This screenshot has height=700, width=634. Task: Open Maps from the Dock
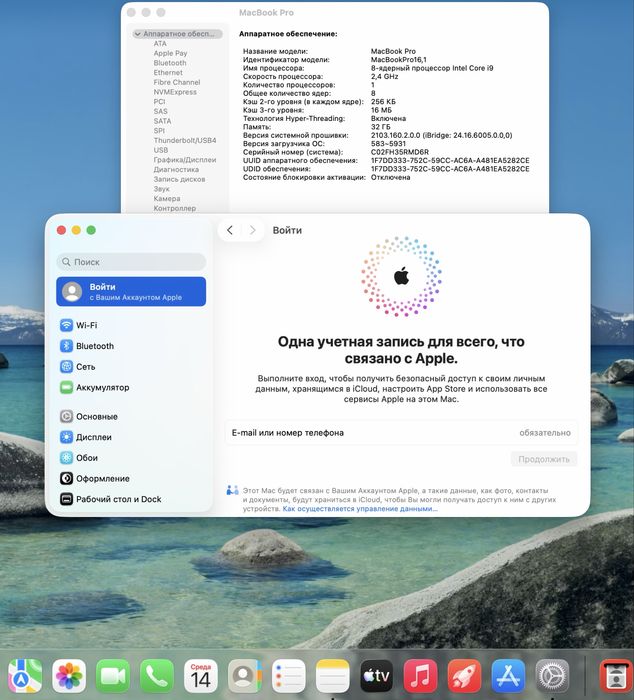tap(25, 676)
